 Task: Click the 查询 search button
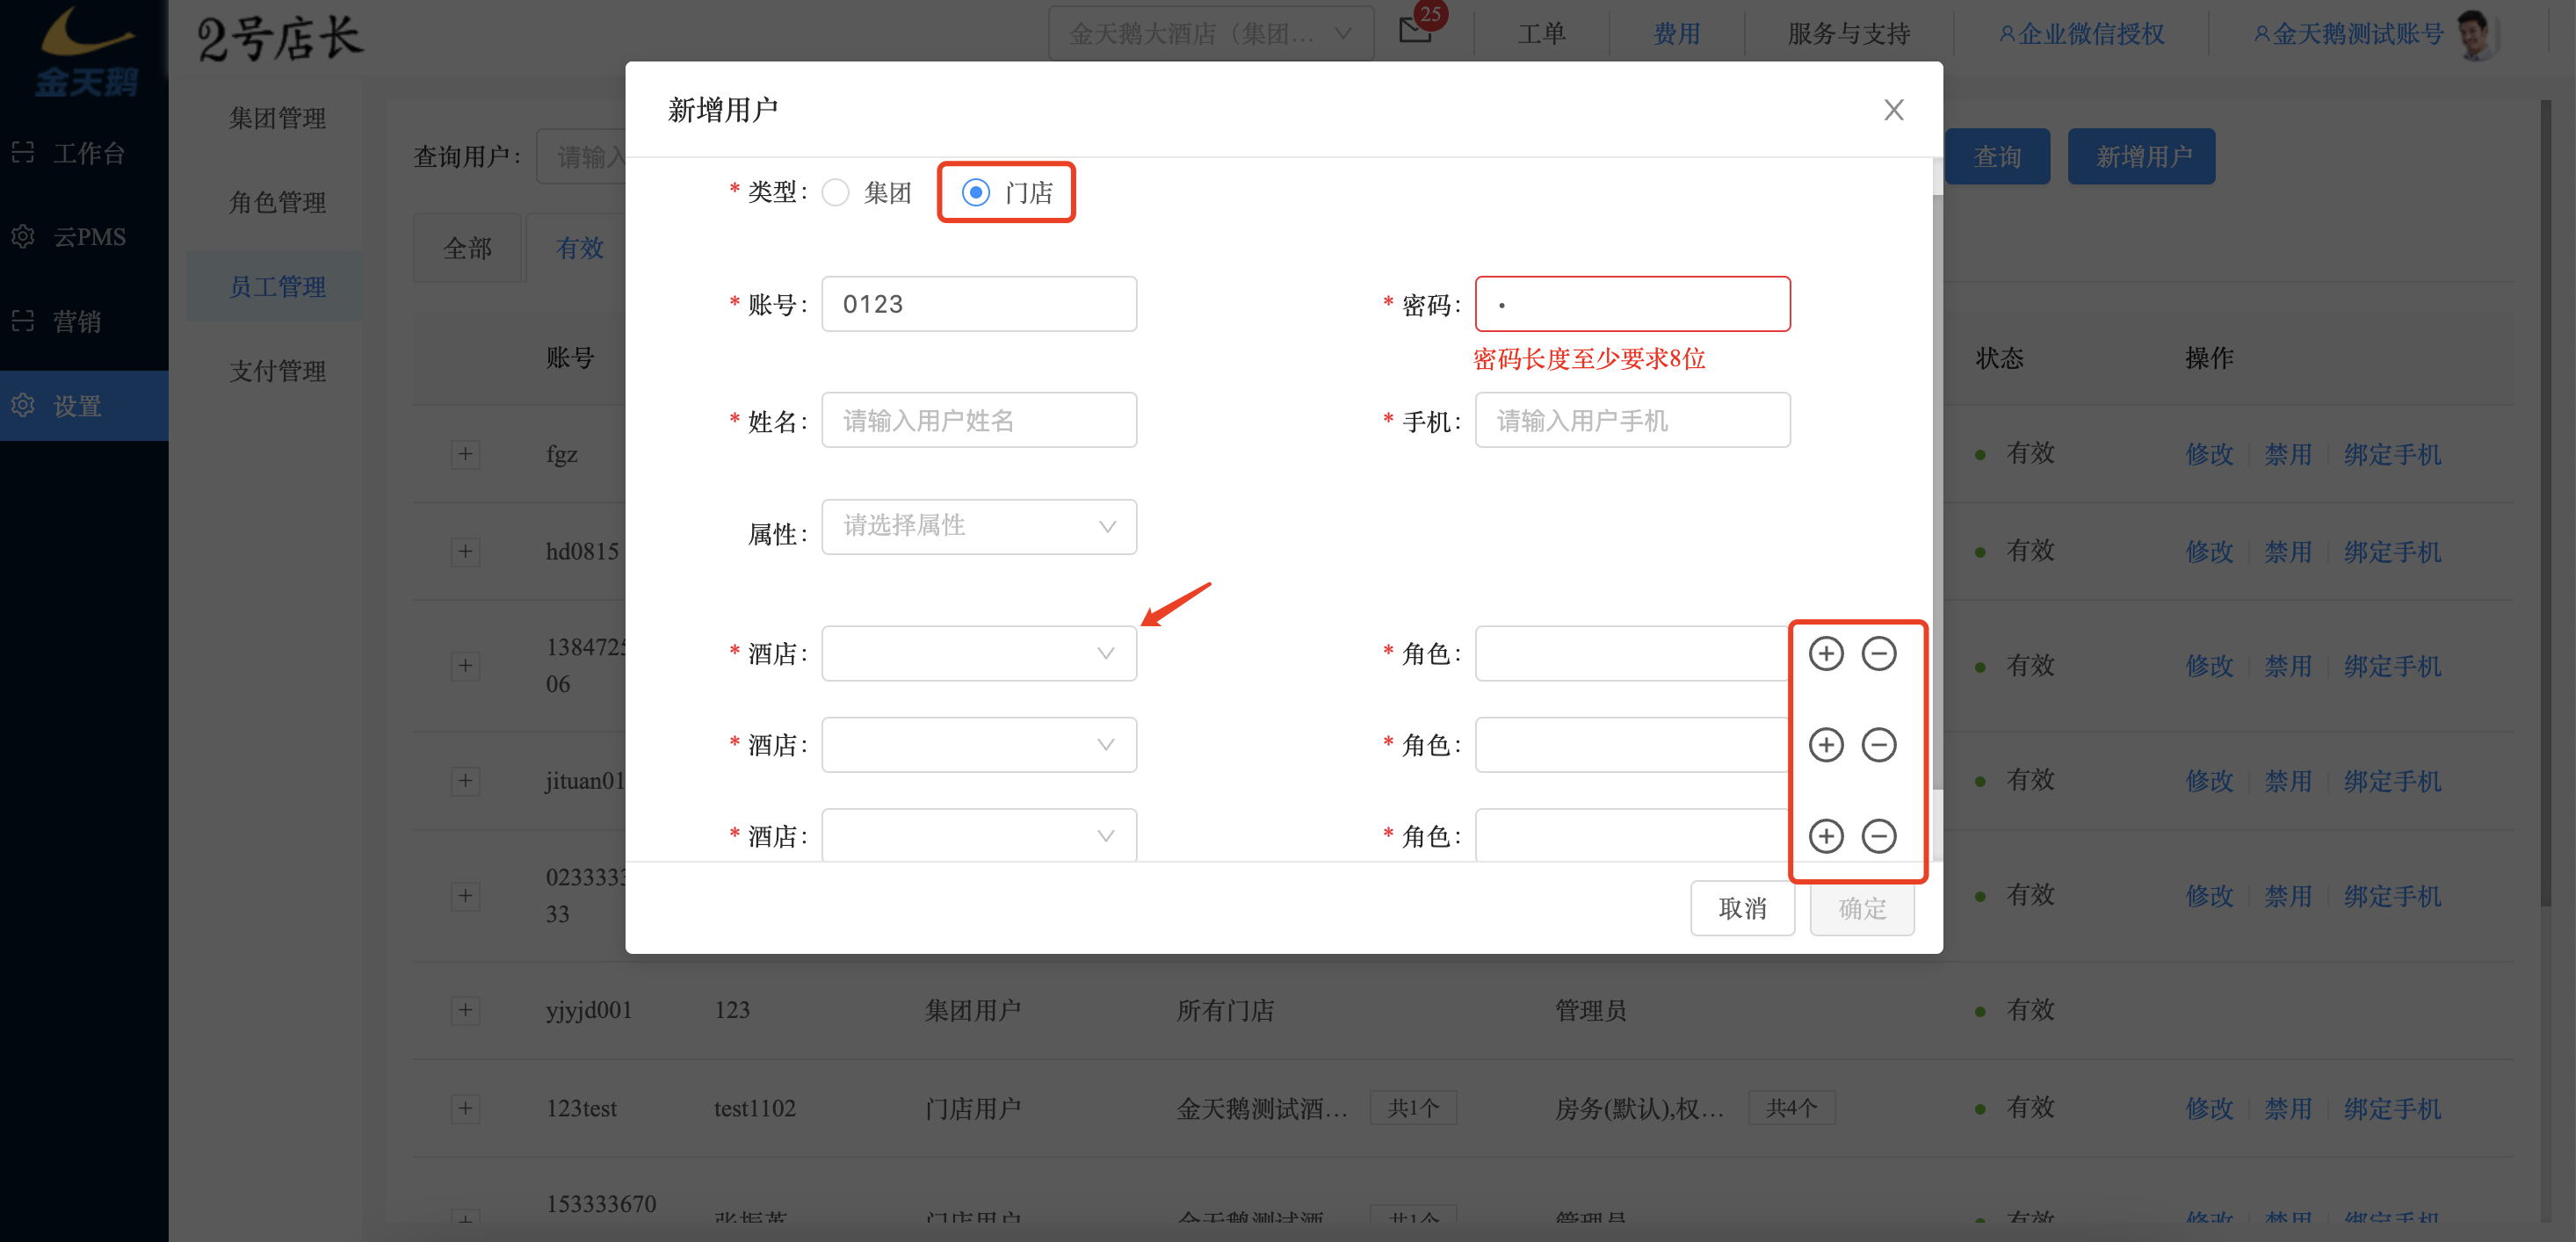click(x=1998, y=156)
